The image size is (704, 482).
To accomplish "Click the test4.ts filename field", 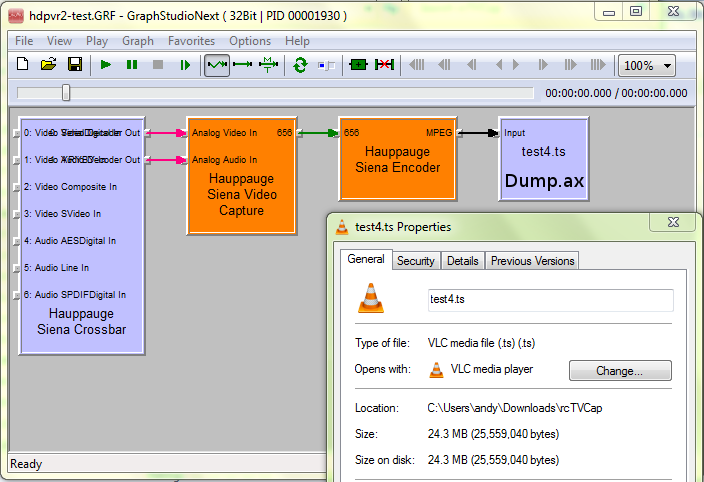I will tap(550, 300).
